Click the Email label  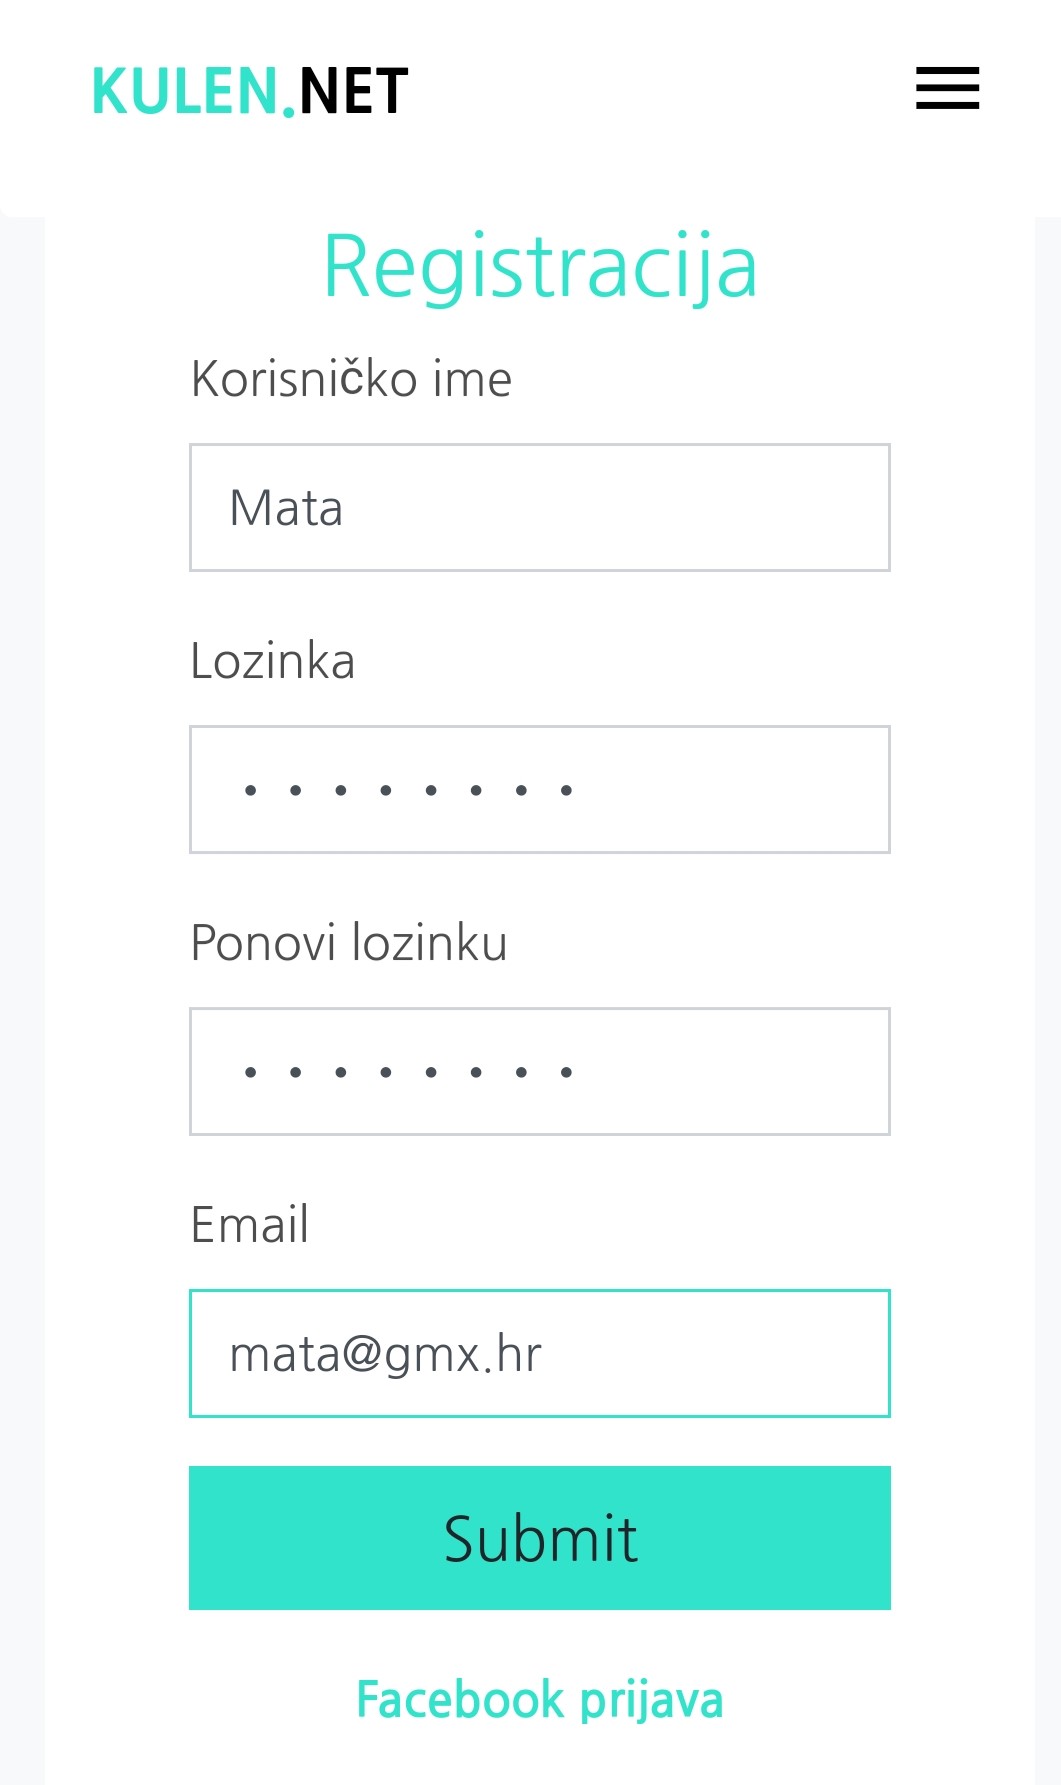point(250,1225)
